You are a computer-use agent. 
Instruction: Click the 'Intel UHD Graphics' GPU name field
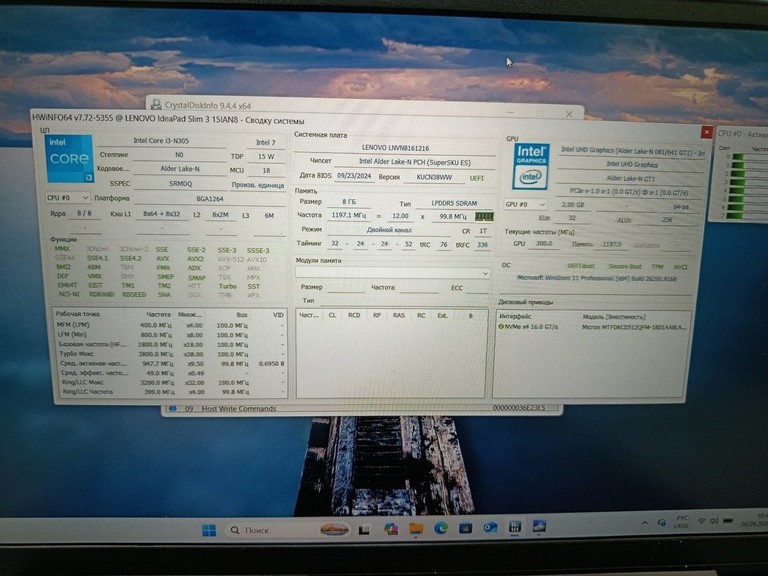[x=632, y=164]
